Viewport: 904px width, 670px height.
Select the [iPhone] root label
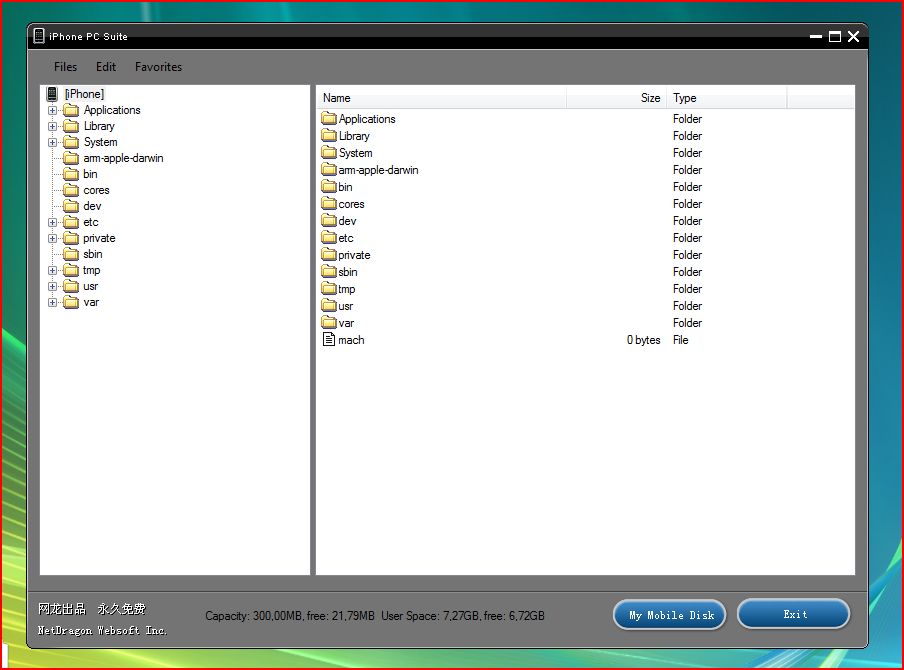[x=85, y=94]
